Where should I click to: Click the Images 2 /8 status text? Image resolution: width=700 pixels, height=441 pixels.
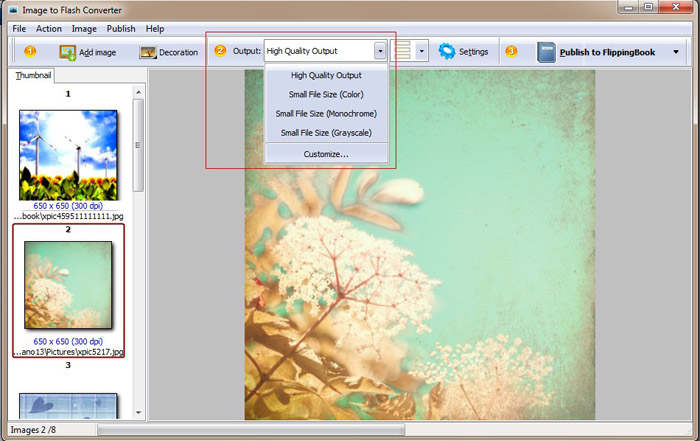coord(33,430)
